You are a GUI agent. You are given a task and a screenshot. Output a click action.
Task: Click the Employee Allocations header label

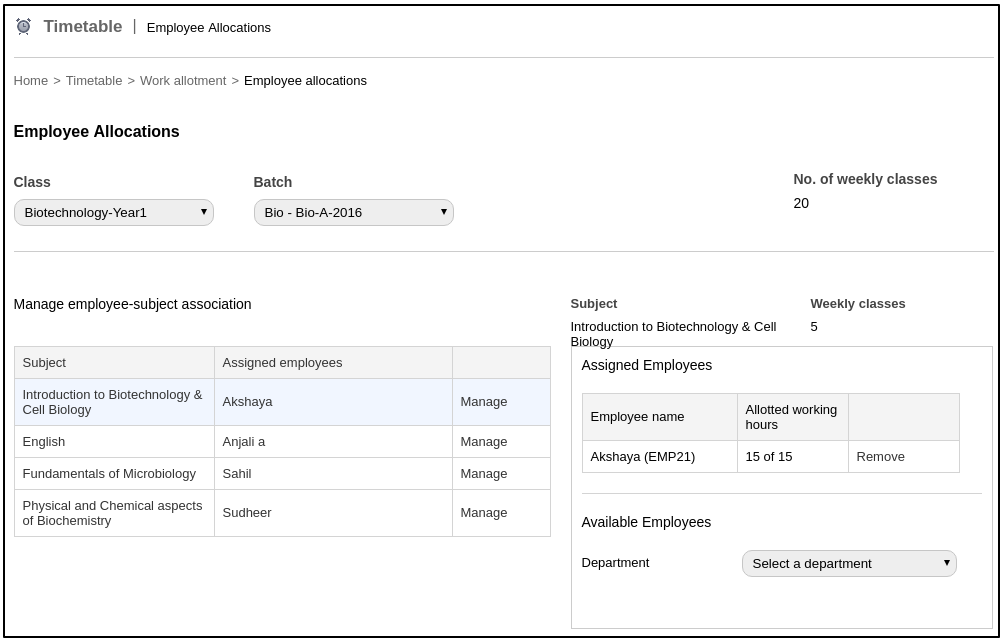pos(208,28)
